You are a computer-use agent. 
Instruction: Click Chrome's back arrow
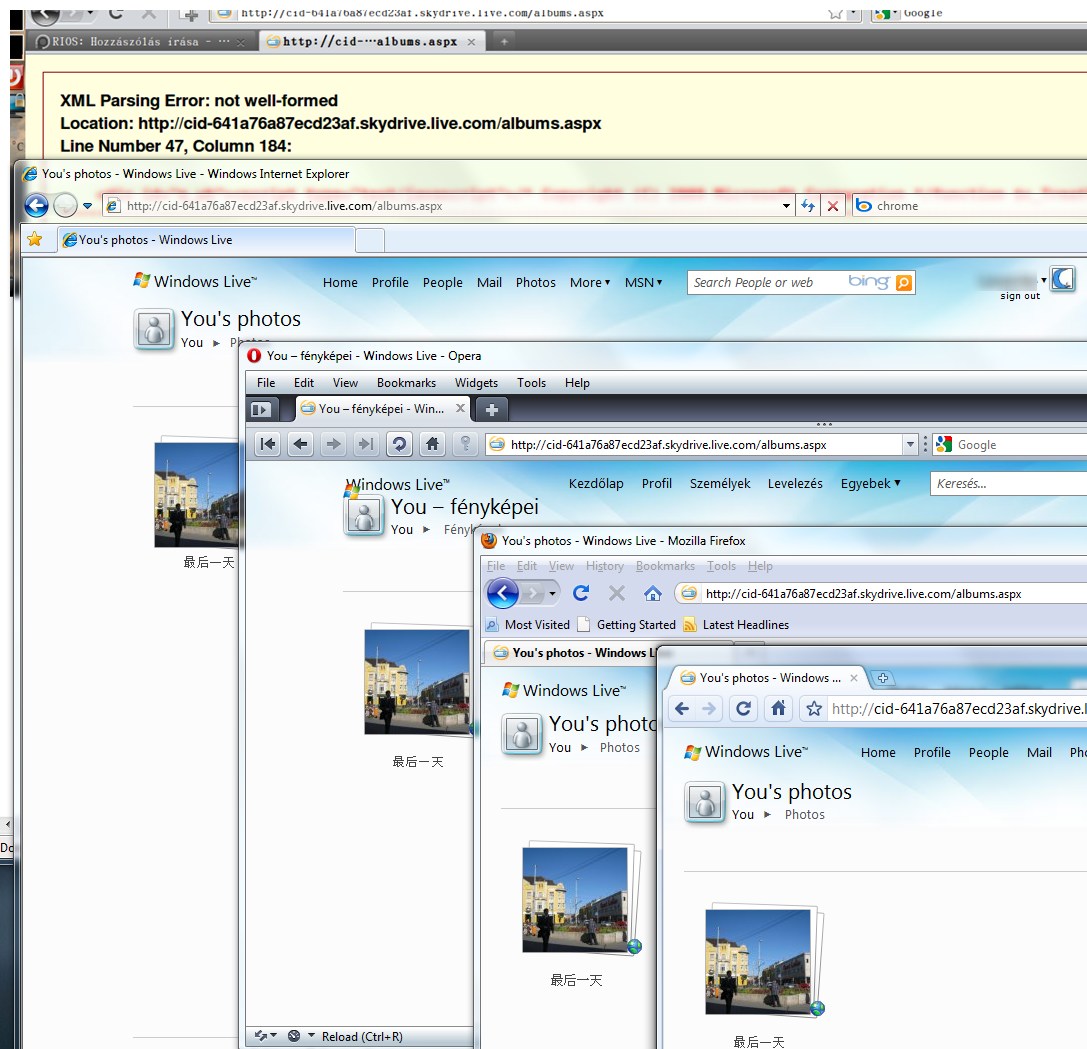(682, 709)
